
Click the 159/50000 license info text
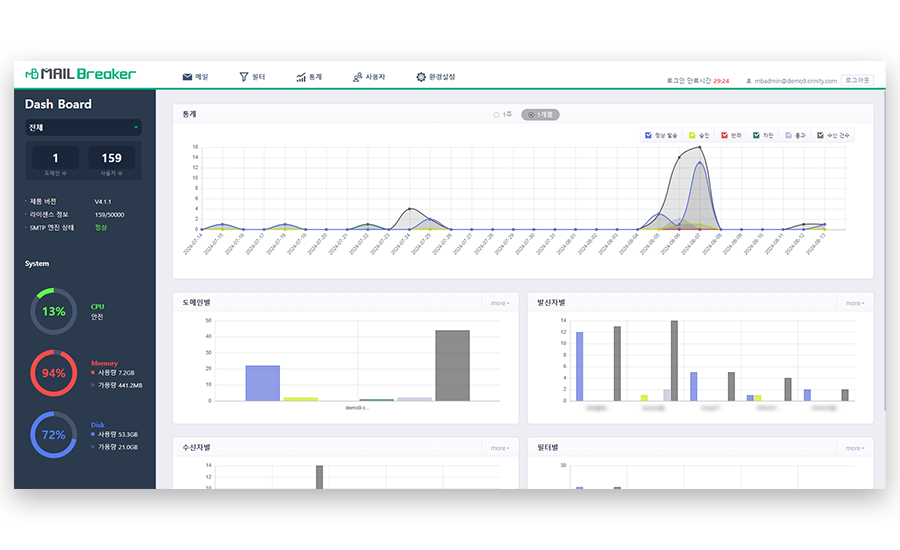point(109,215)
